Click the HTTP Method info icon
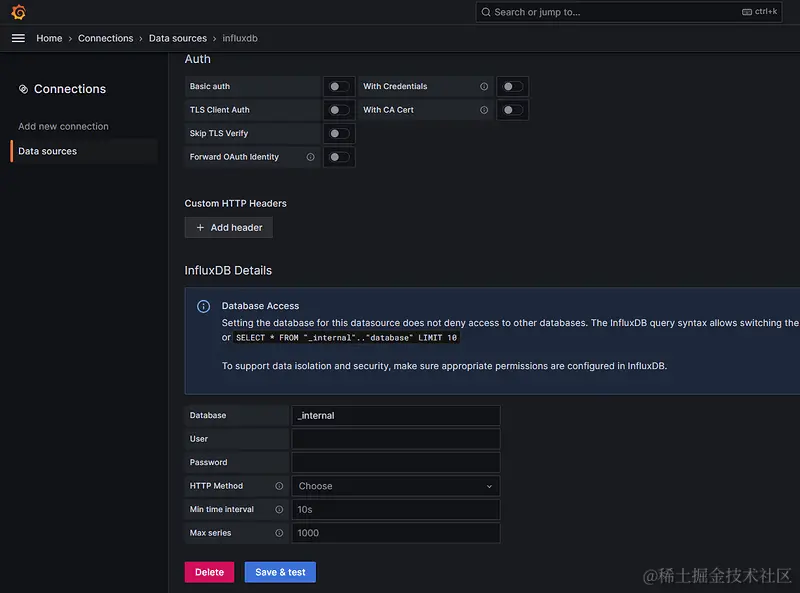 point(279,486)
